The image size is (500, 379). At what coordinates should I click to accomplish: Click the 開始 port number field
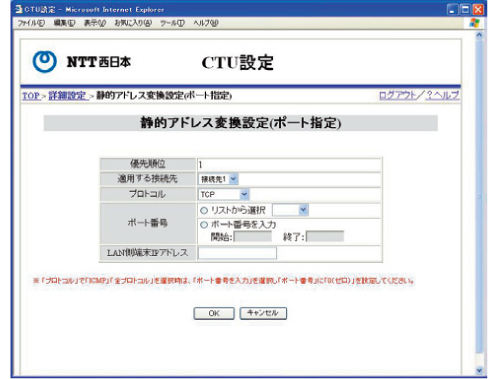pyautogui.click(x=252, y=237)
